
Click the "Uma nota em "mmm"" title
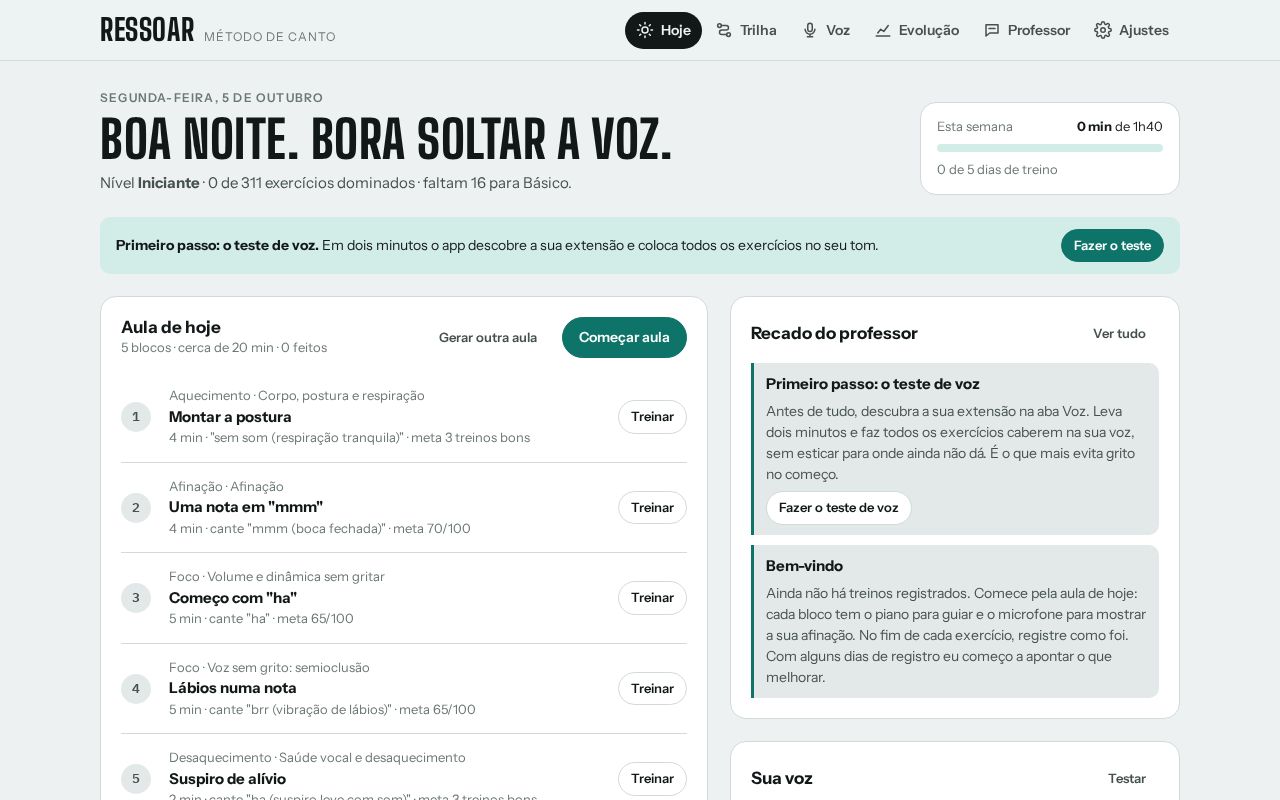(246, 507)
